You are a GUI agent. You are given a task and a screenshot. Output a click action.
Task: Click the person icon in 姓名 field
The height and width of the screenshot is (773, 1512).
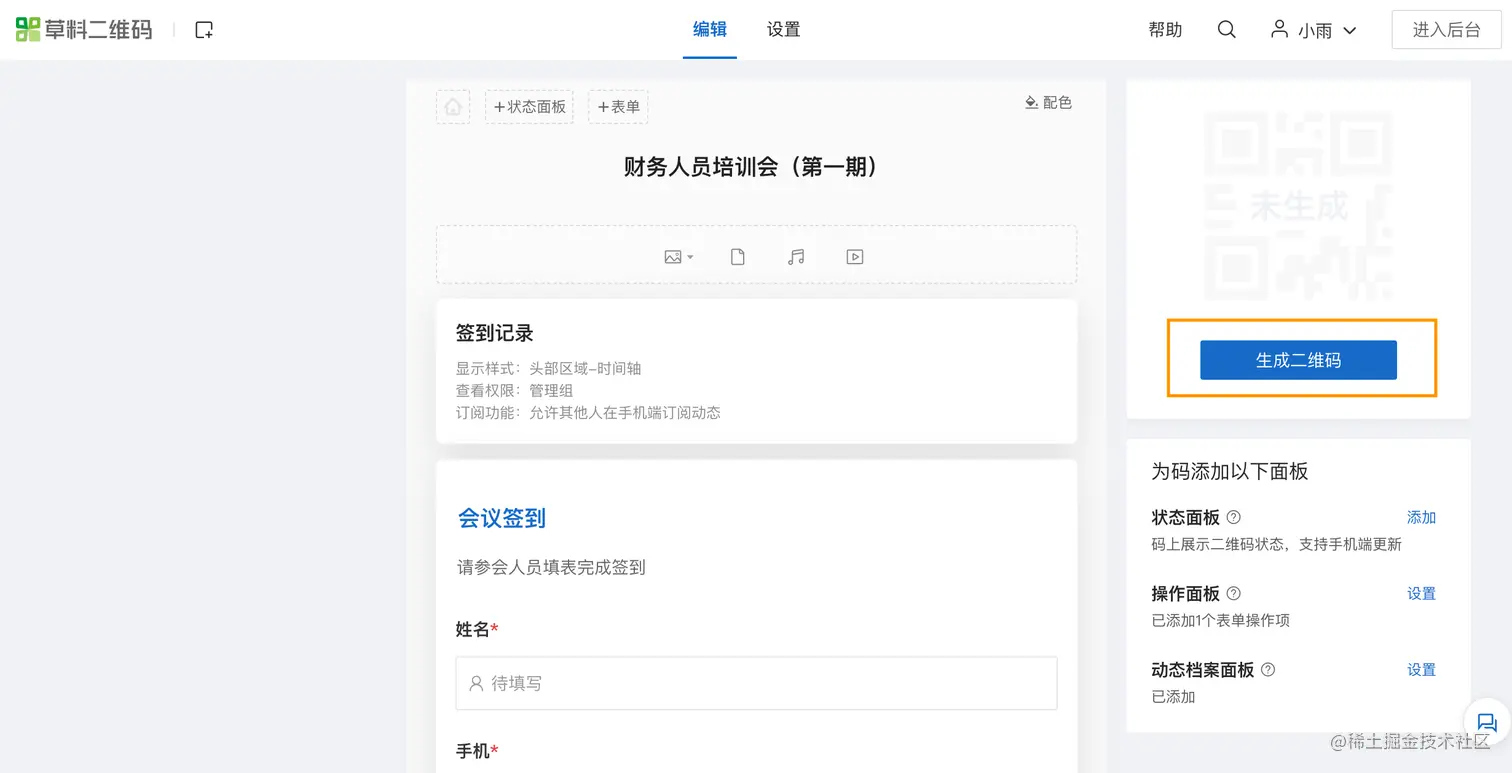476,683
